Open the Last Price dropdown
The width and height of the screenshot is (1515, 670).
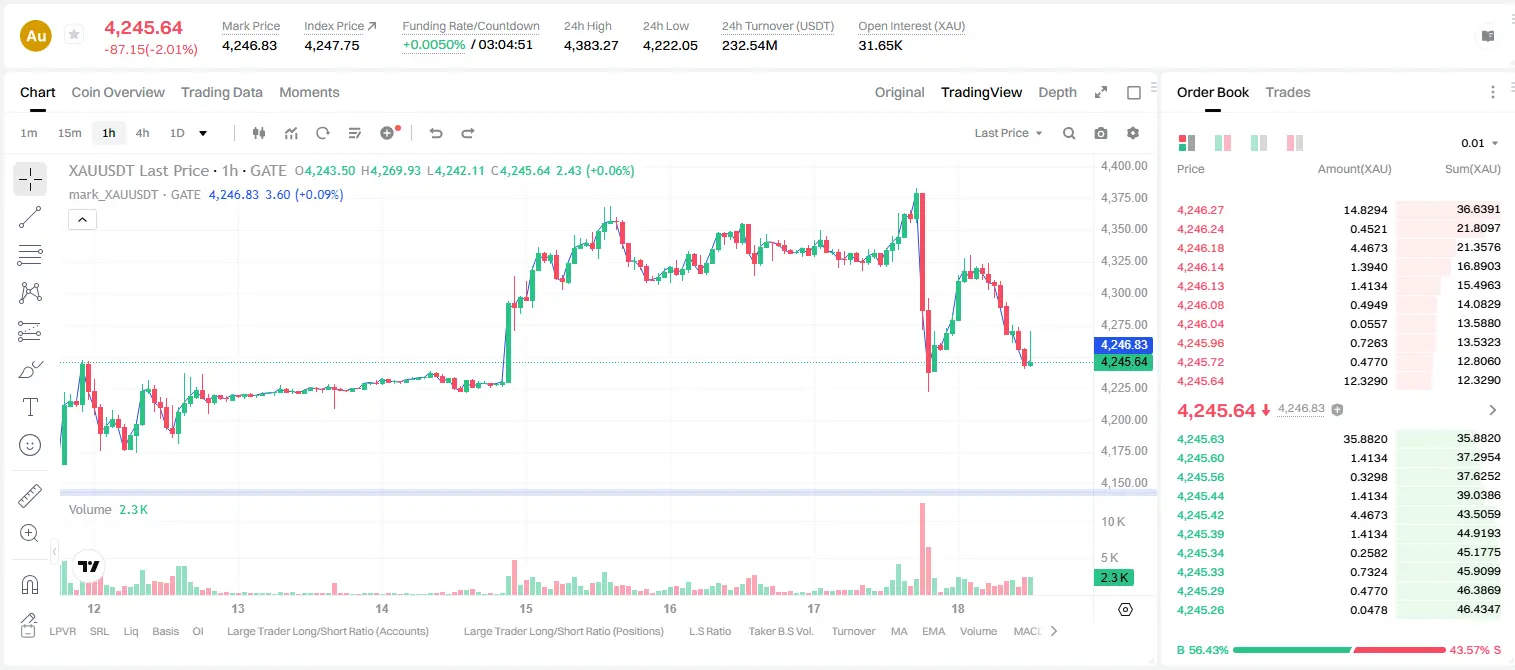coord(1008,133)
